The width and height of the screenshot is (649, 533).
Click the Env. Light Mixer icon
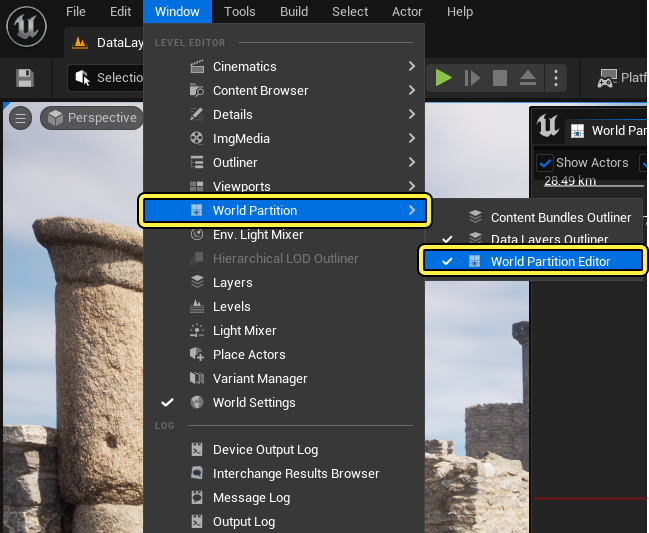(x=197, y=235)
